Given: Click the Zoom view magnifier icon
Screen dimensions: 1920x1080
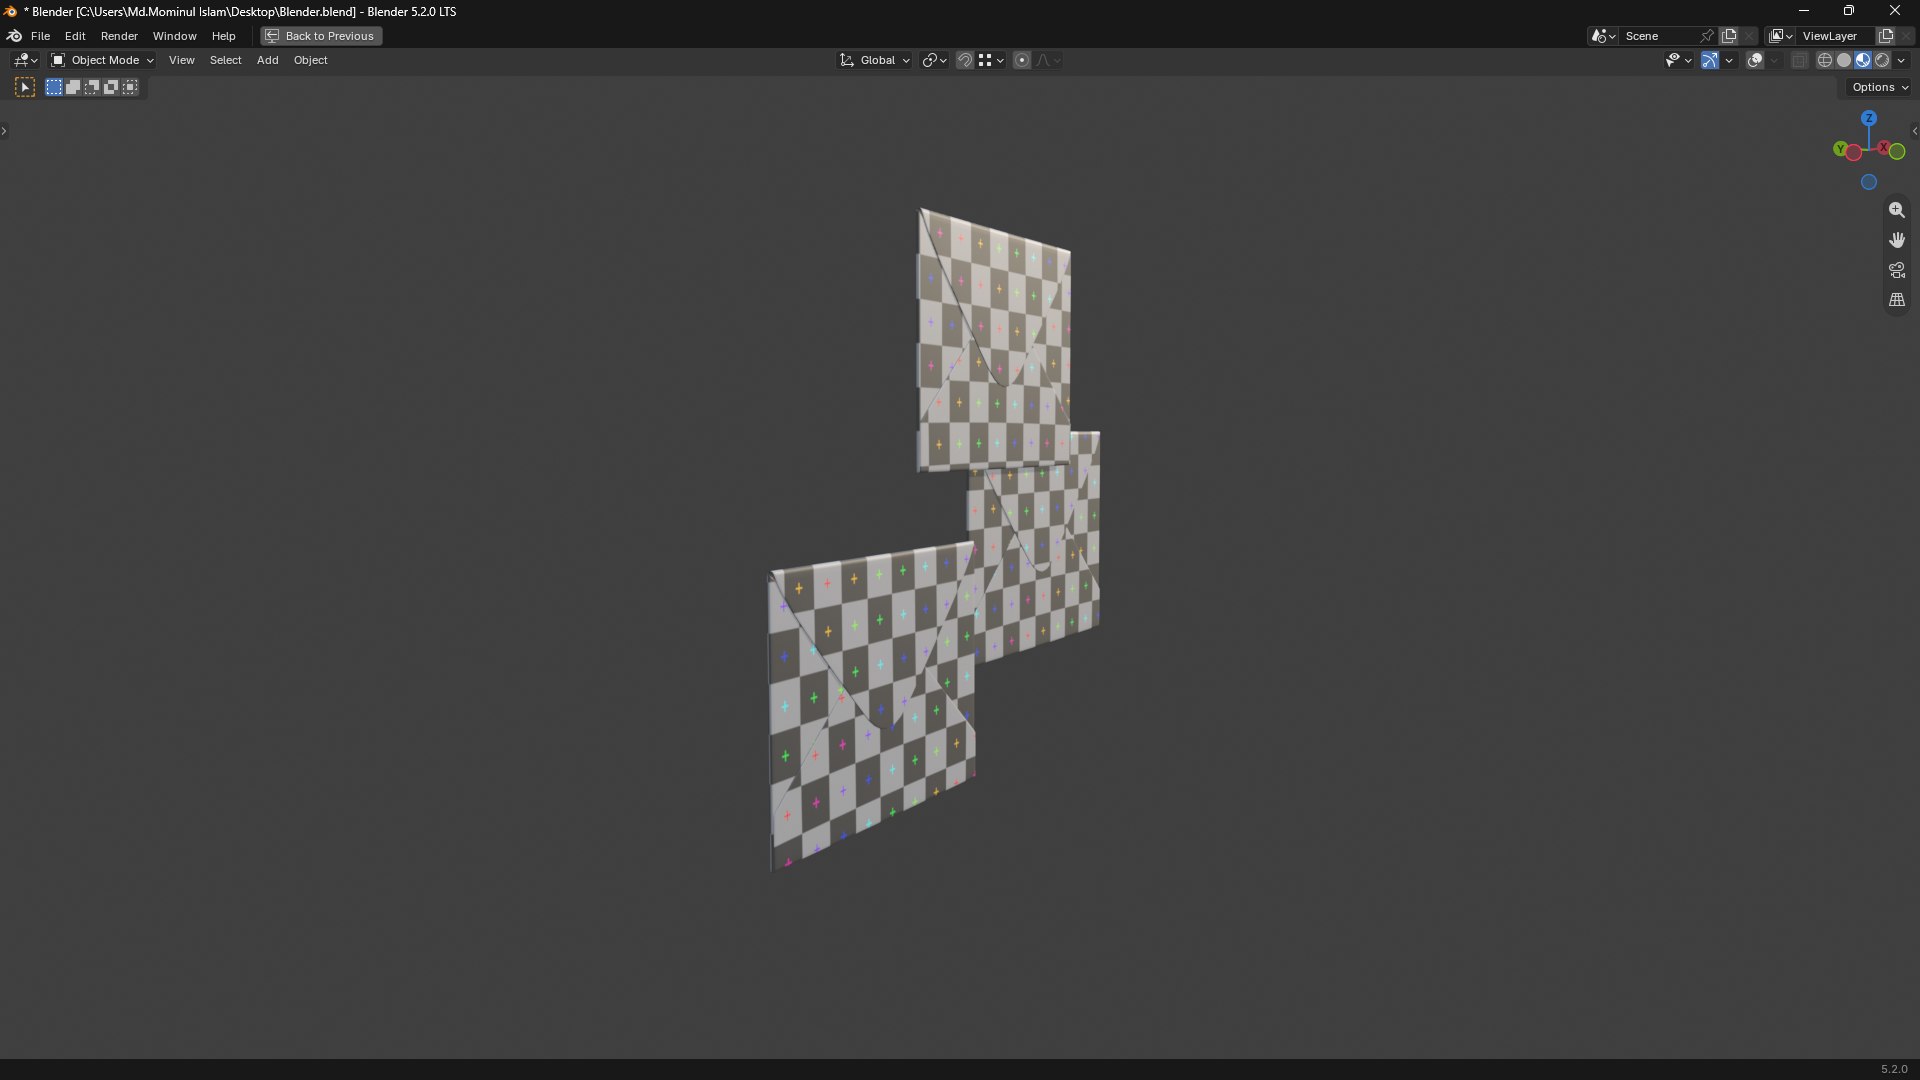Looking at the screenshot, I should tap(1897, 210).
